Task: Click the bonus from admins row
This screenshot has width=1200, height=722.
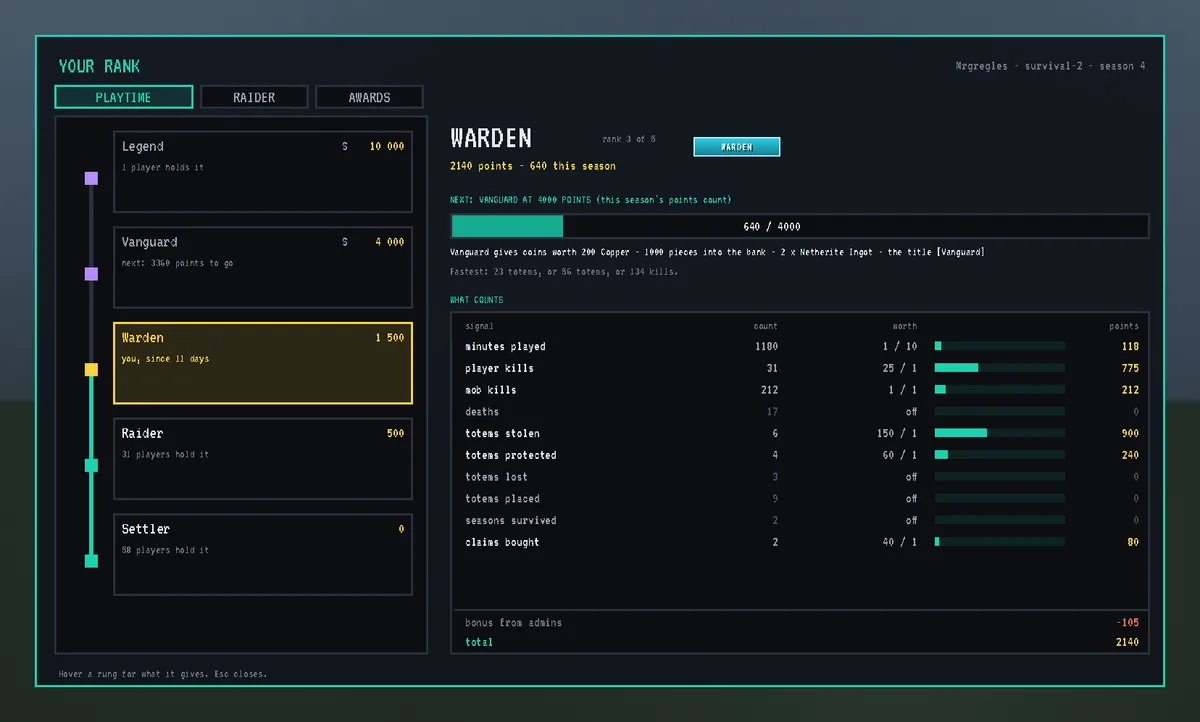Action: (x=801, y=622)
